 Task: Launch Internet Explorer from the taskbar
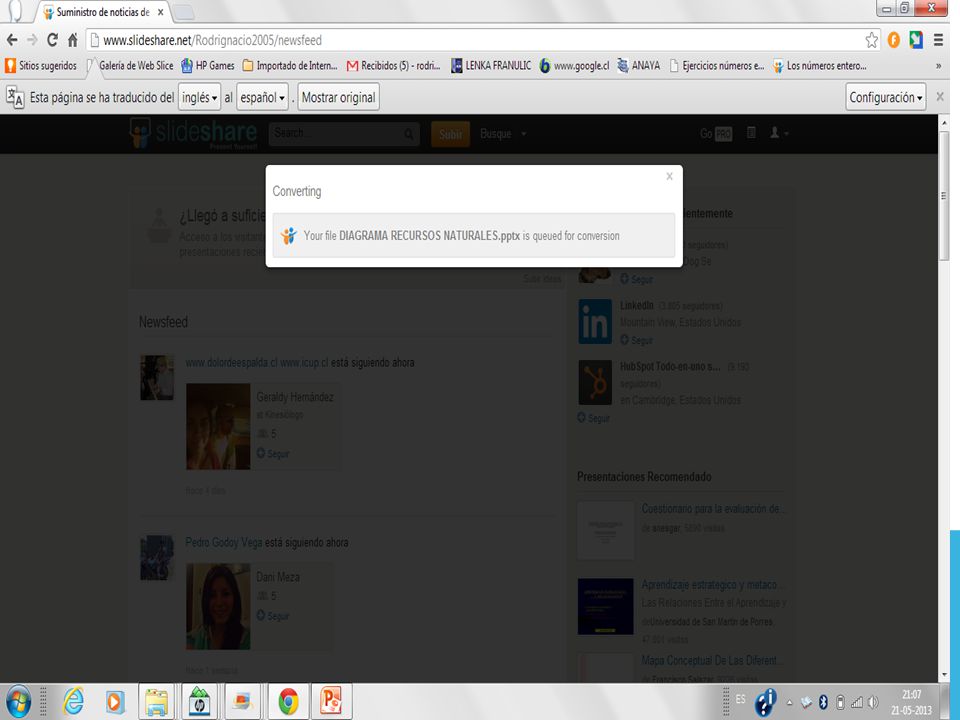coord(73,702)
